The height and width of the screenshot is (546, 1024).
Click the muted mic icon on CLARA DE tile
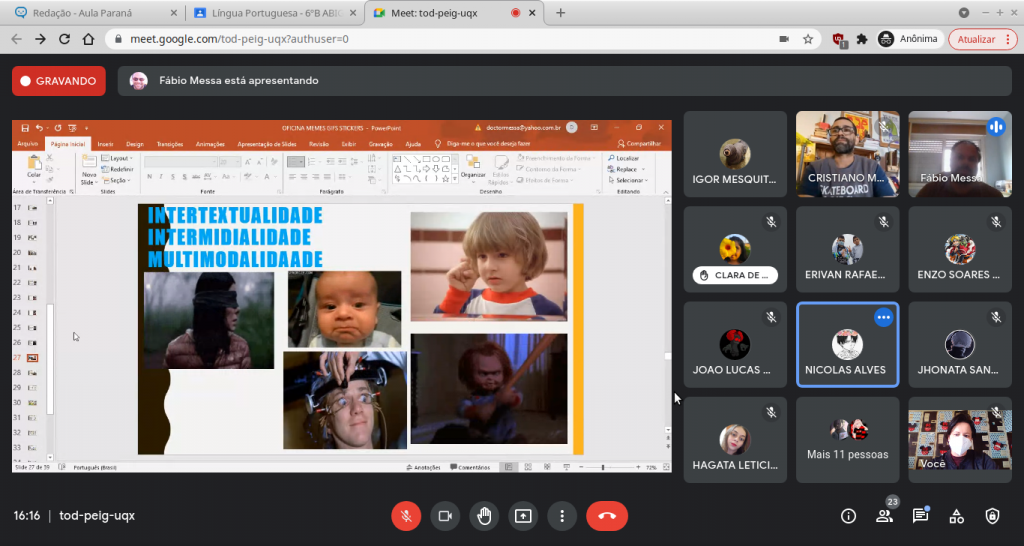coord(771,222)
